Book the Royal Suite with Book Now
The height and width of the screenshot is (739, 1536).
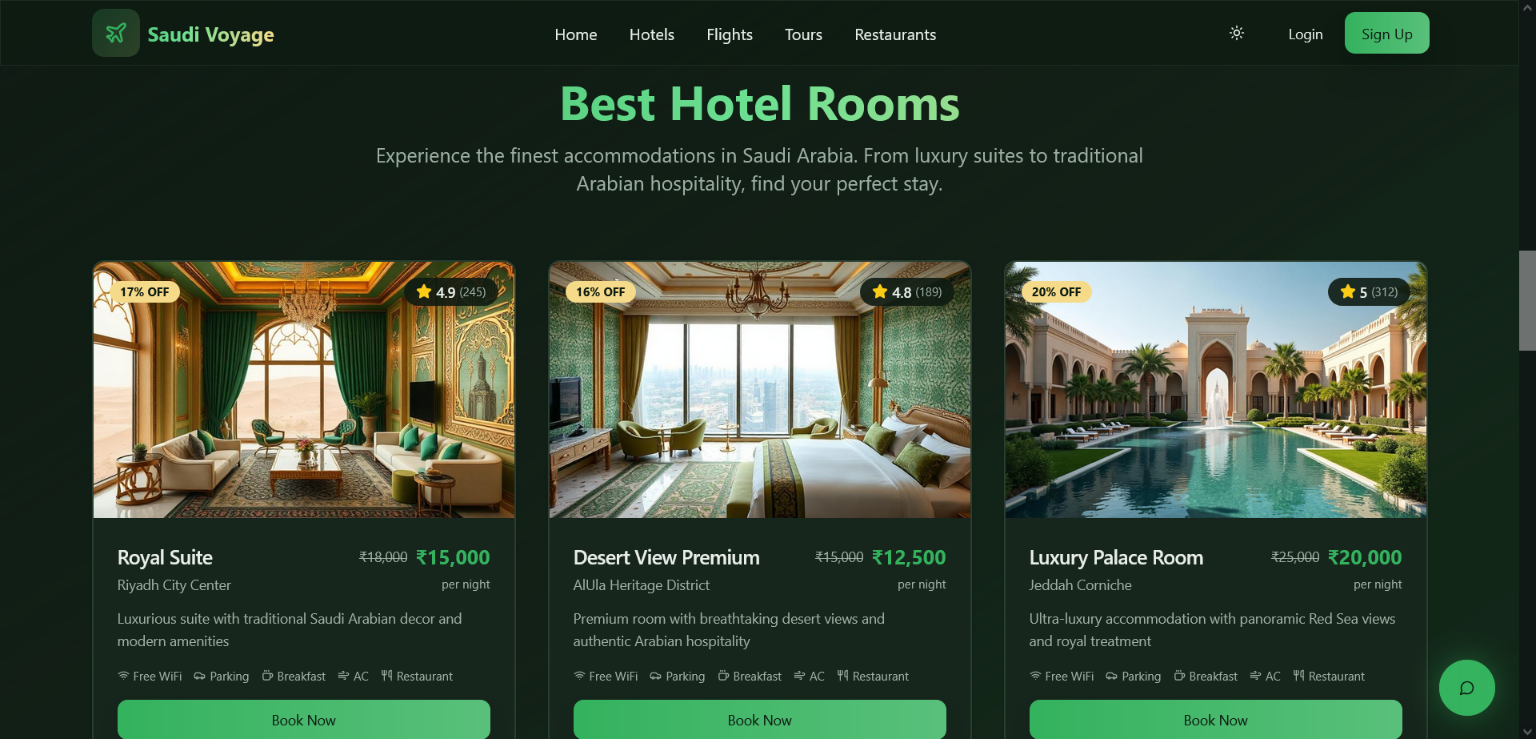[304, 720]
